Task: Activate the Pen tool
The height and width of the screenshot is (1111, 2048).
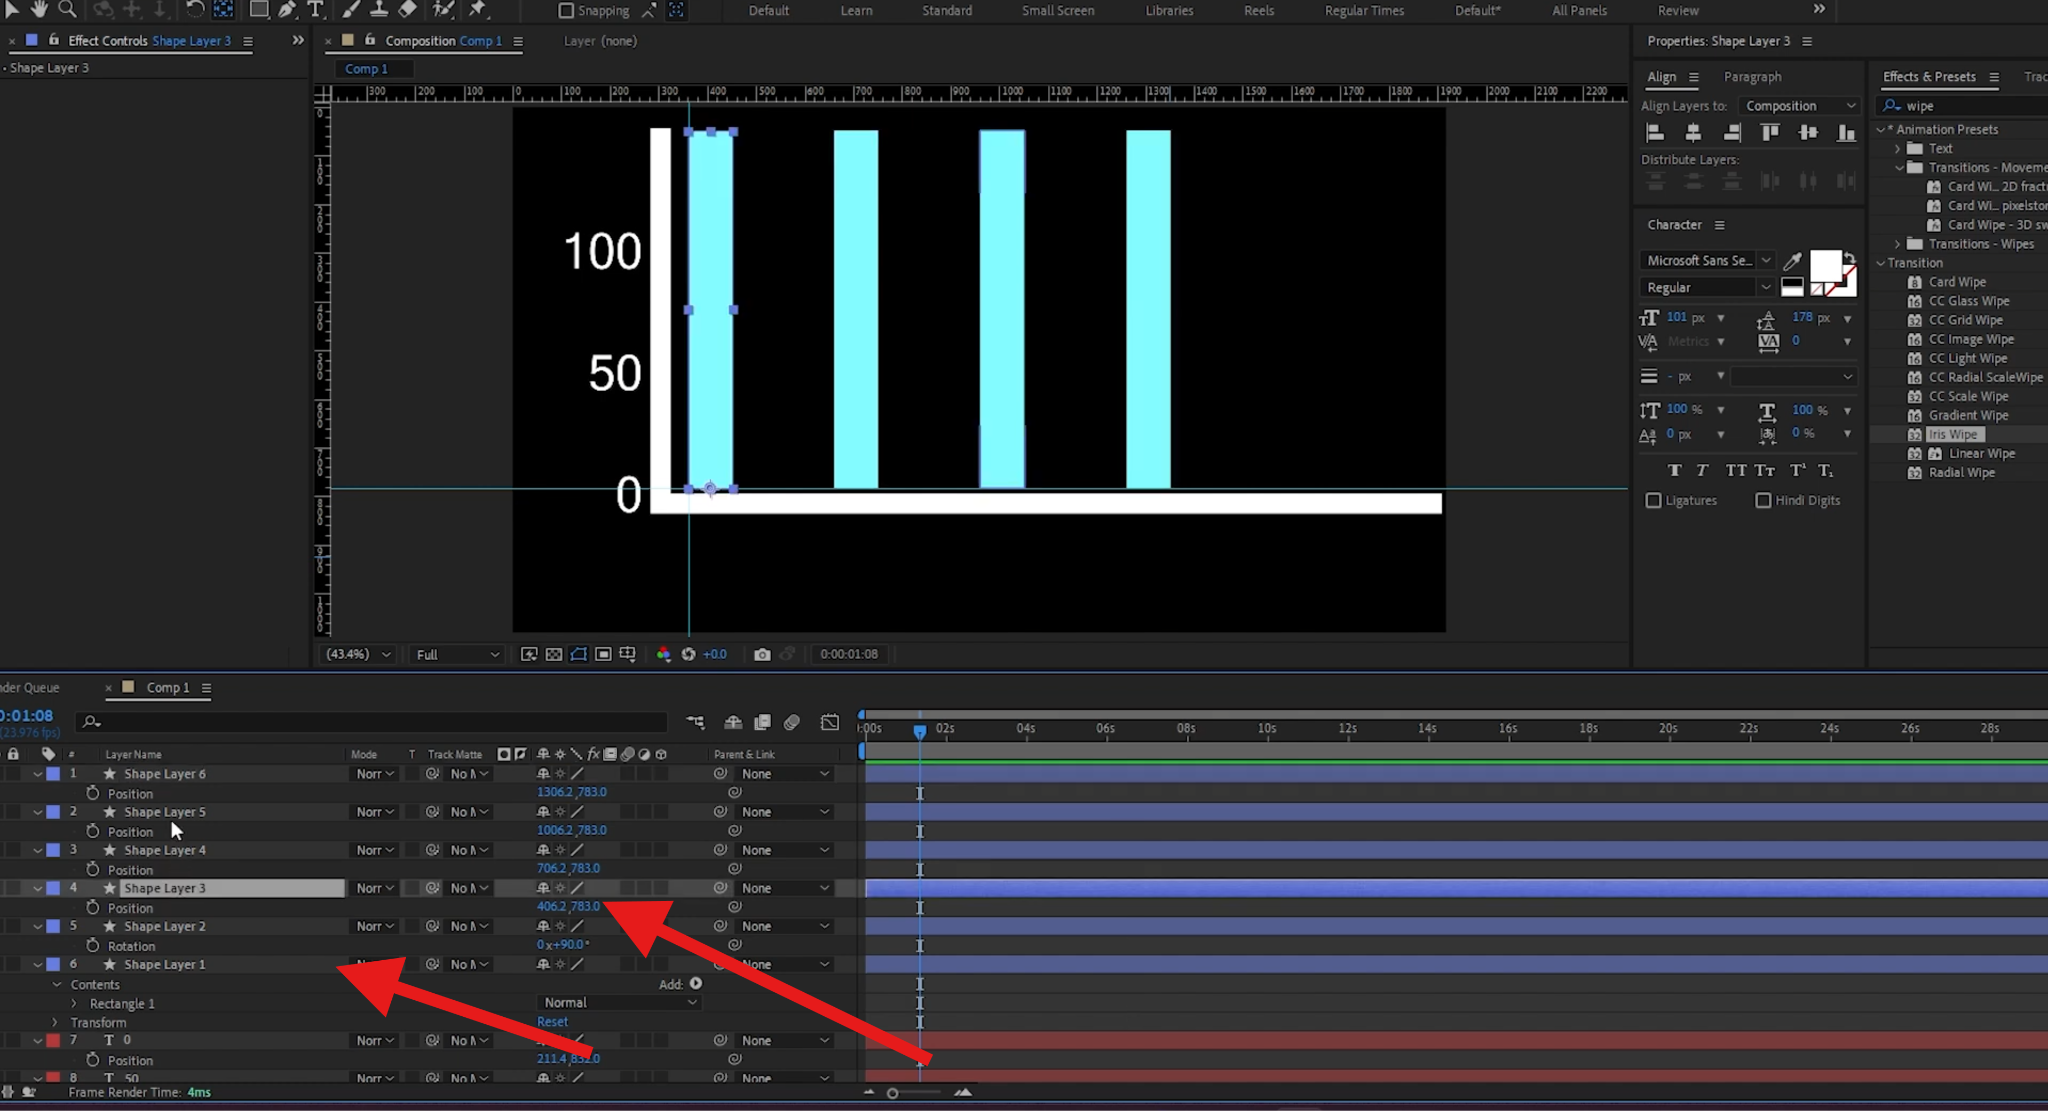Action: [x=287, y=10]
